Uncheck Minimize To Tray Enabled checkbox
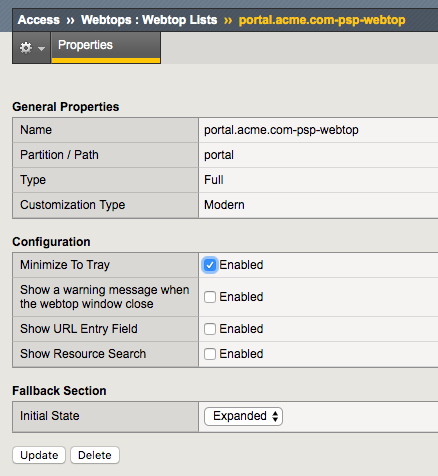The width and height of the screenshot is (438, 476). (210, 265)
